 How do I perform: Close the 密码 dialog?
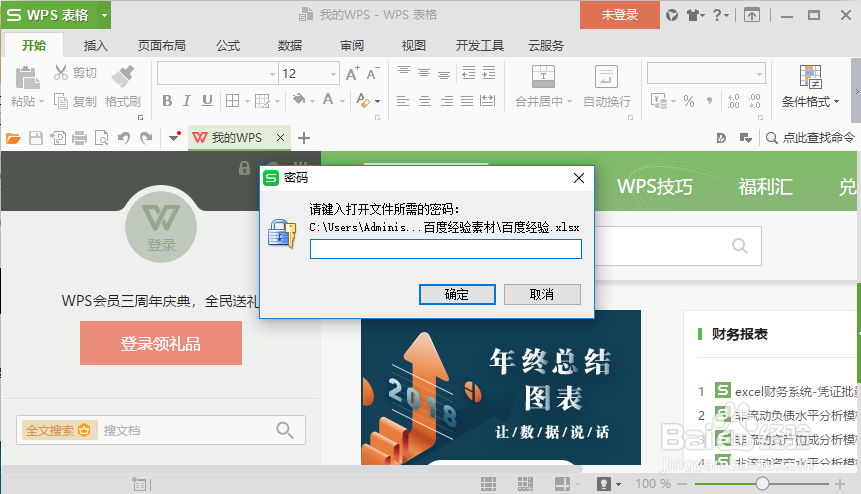click(x=579, y=178)
